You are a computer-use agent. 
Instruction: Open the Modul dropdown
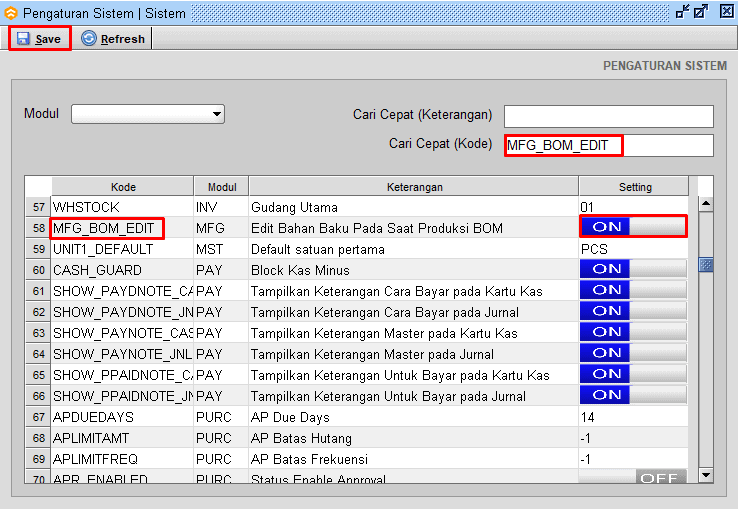point(148,114)
